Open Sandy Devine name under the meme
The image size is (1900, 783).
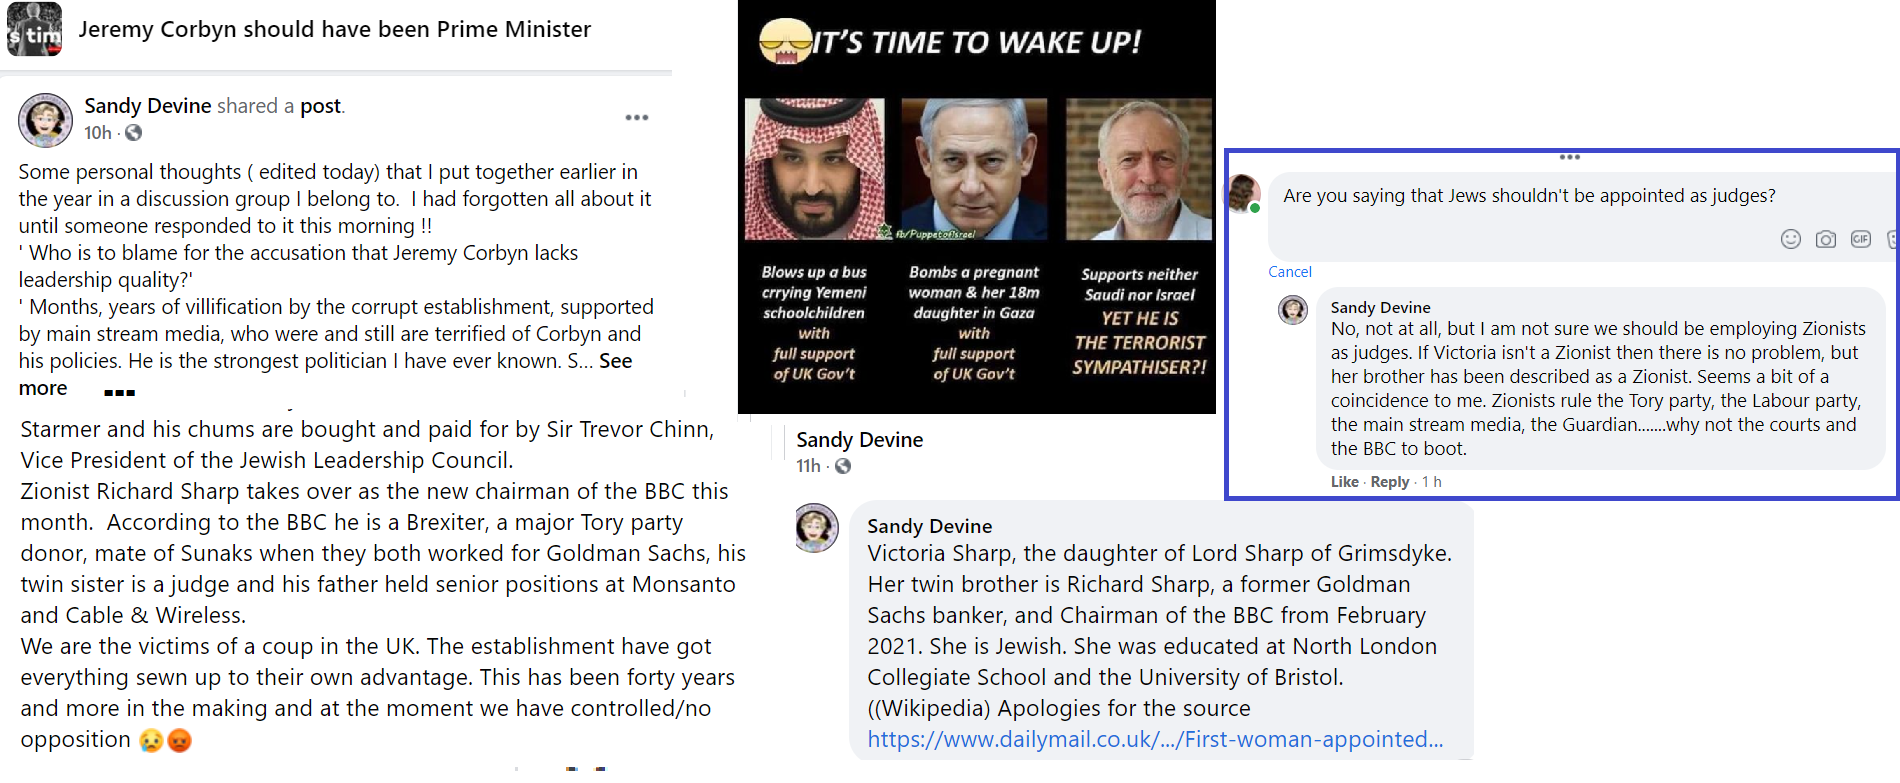(860, 440)
